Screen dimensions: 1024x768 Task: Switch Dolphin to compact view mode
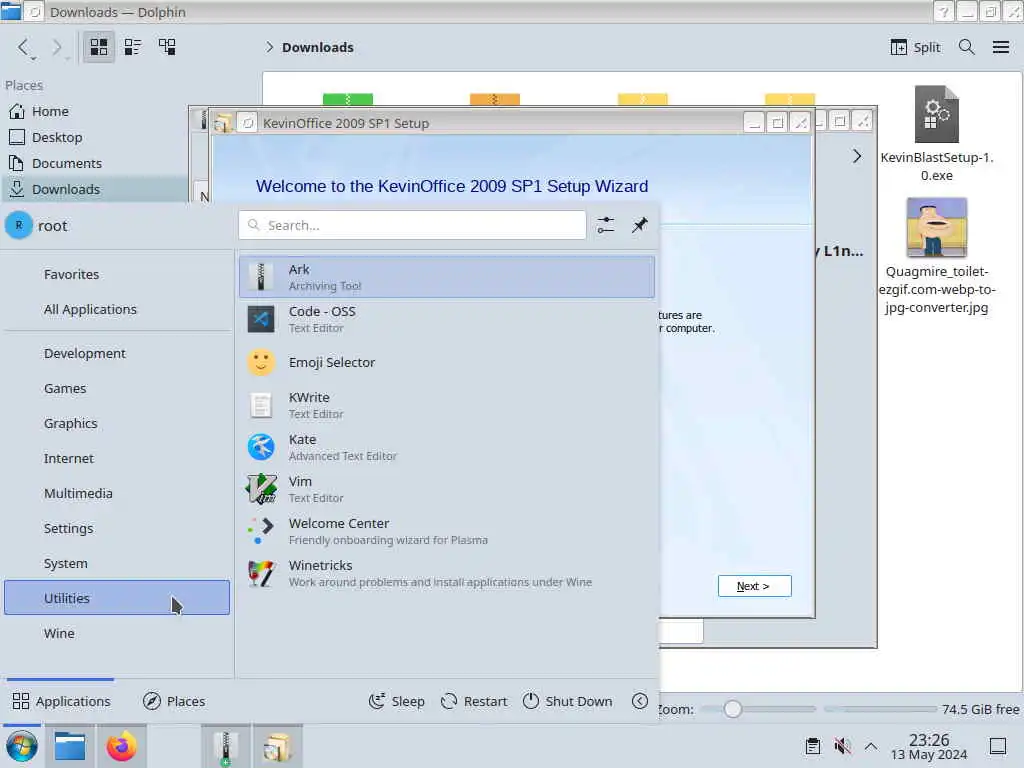point(133,47)
